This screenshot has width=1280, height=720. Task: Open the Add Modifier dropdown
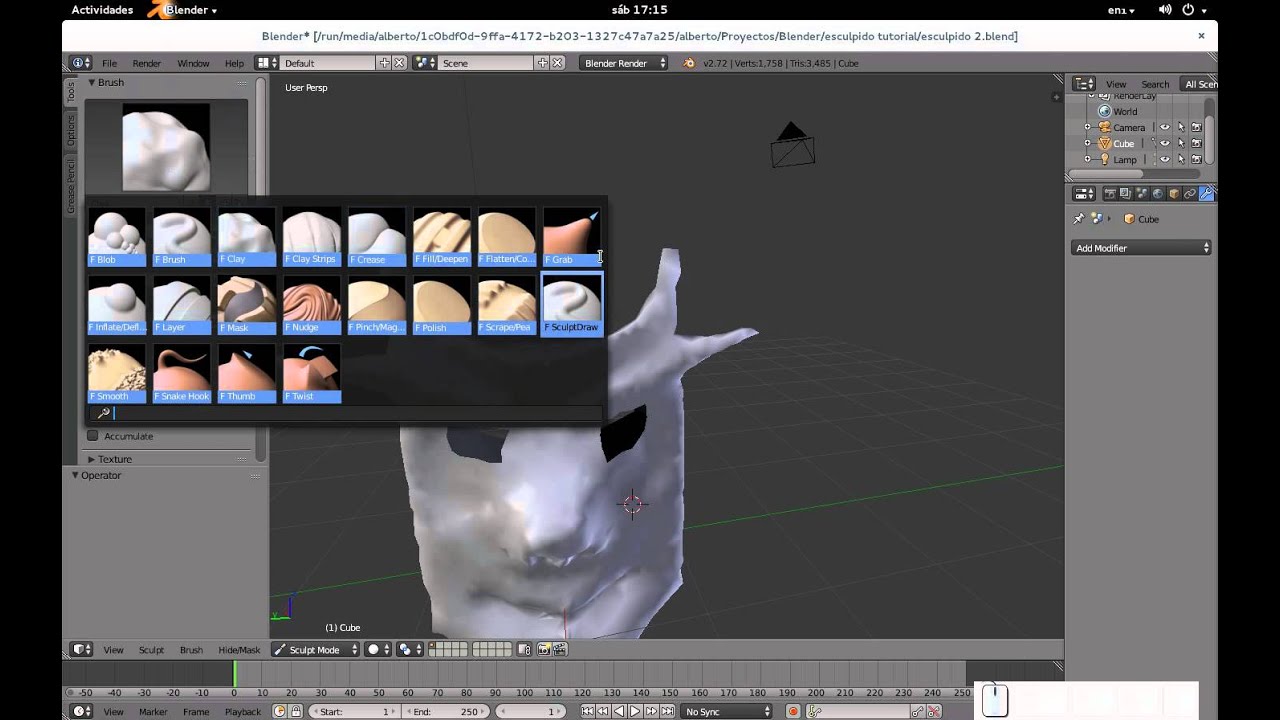tap(1141, 248)
